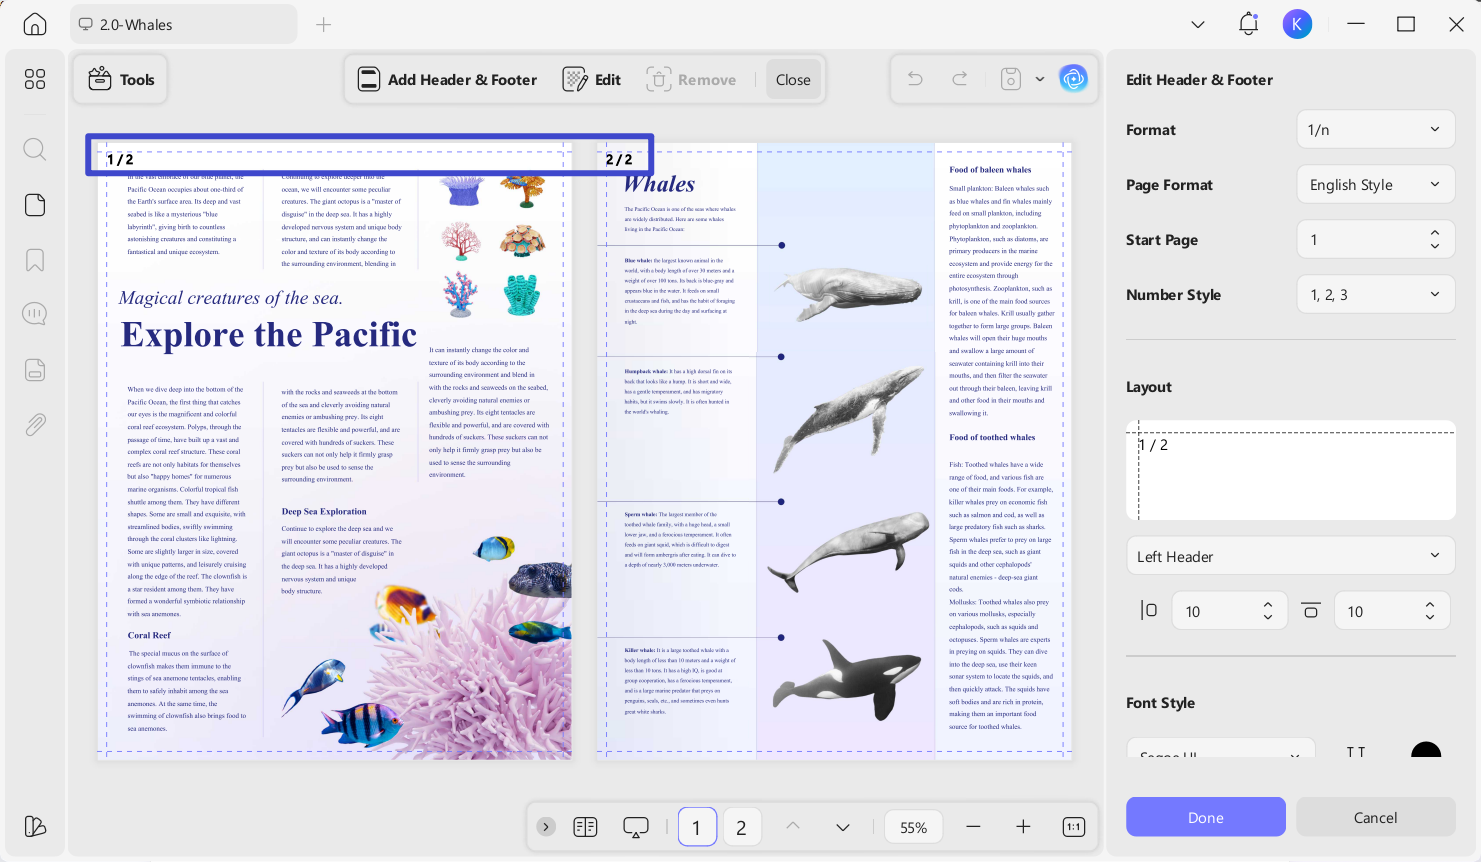Open the thumbnails grid sidebar icon
The image size is (1481, 862).
[x=35, y=79]
